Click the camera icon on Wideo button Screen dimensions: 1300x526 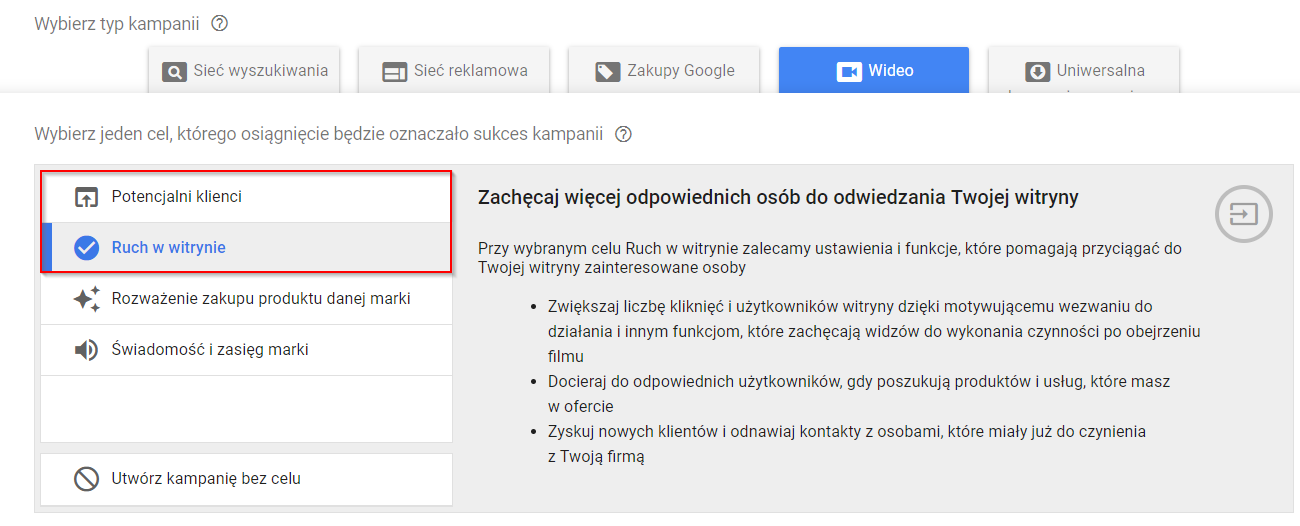click(x=848, y=71)
